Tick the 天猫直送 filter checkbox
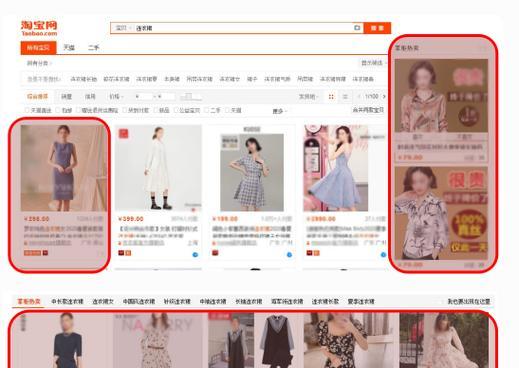The width and height of the screenshot is (519, 368). pyautogui.click(x=27, y=110)
